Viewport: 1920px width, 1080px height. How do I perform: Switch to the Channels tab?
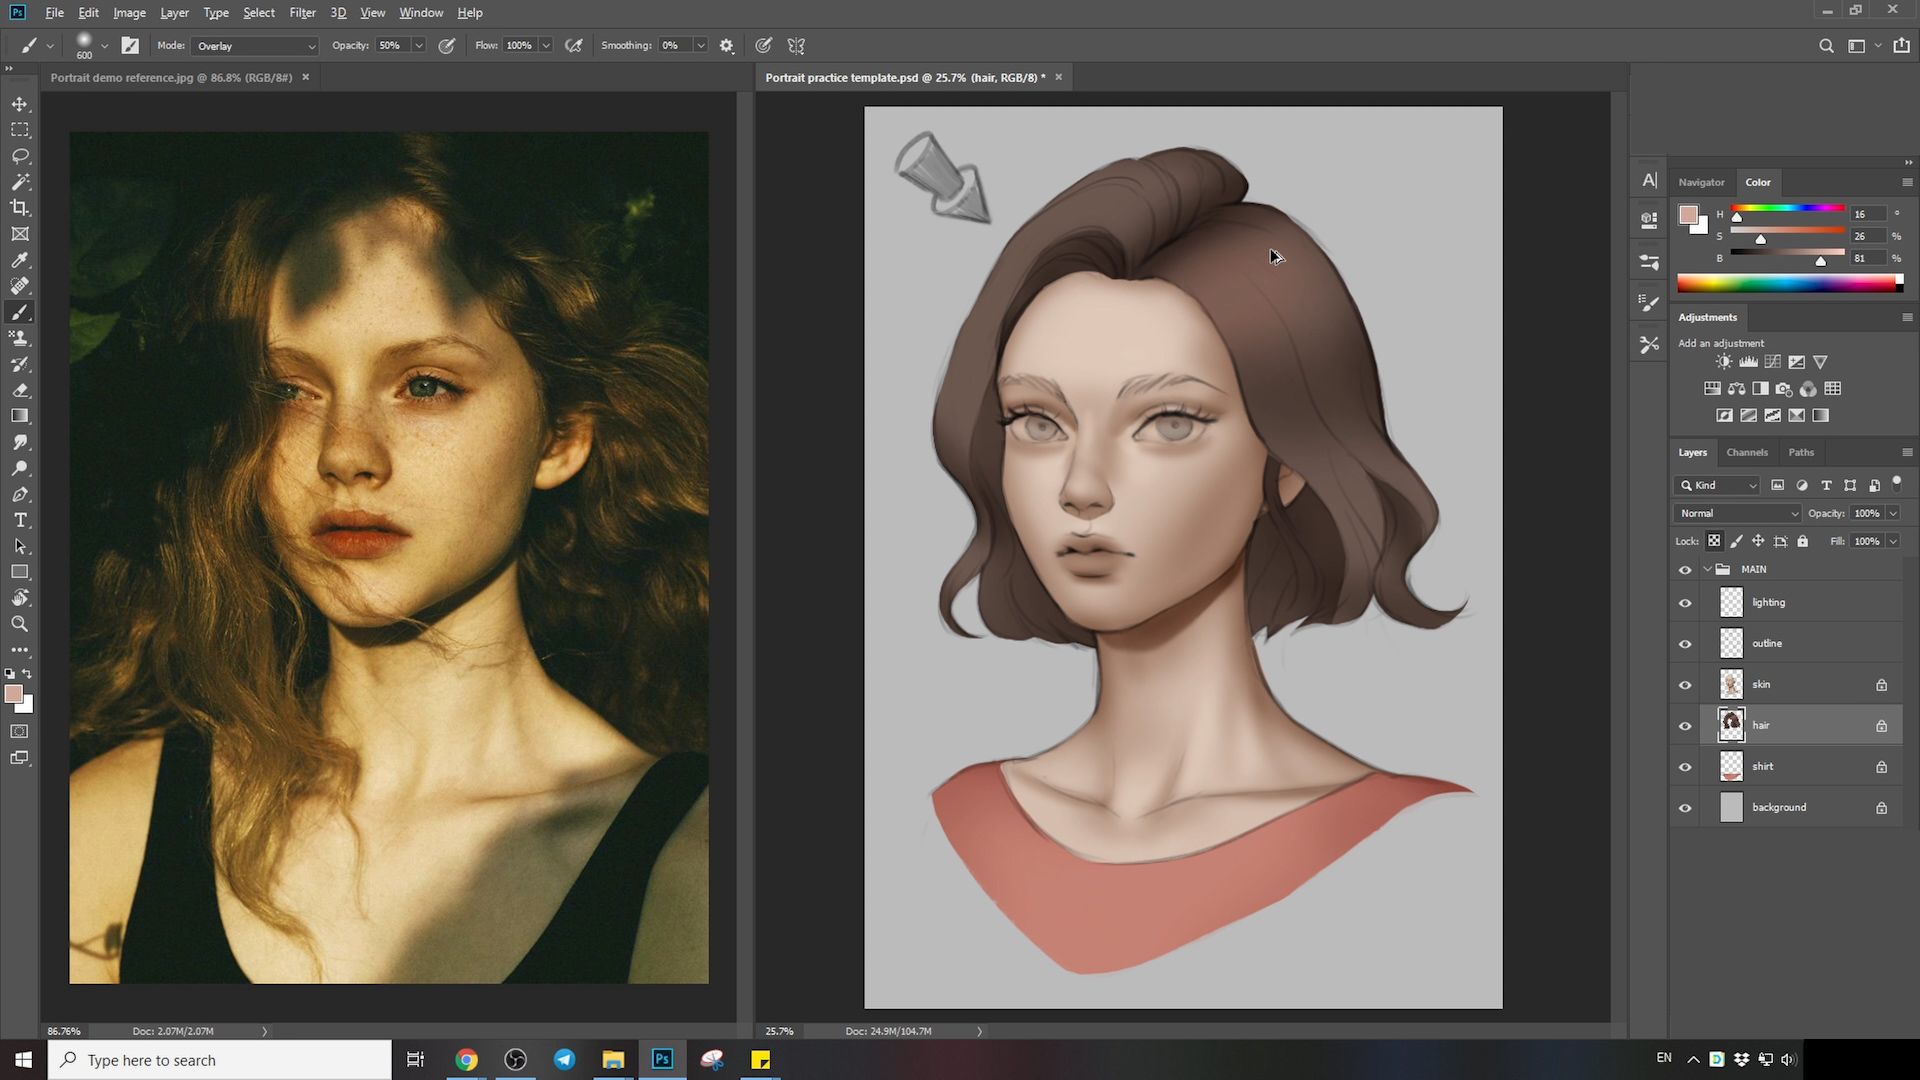[x=1747, y=452]
